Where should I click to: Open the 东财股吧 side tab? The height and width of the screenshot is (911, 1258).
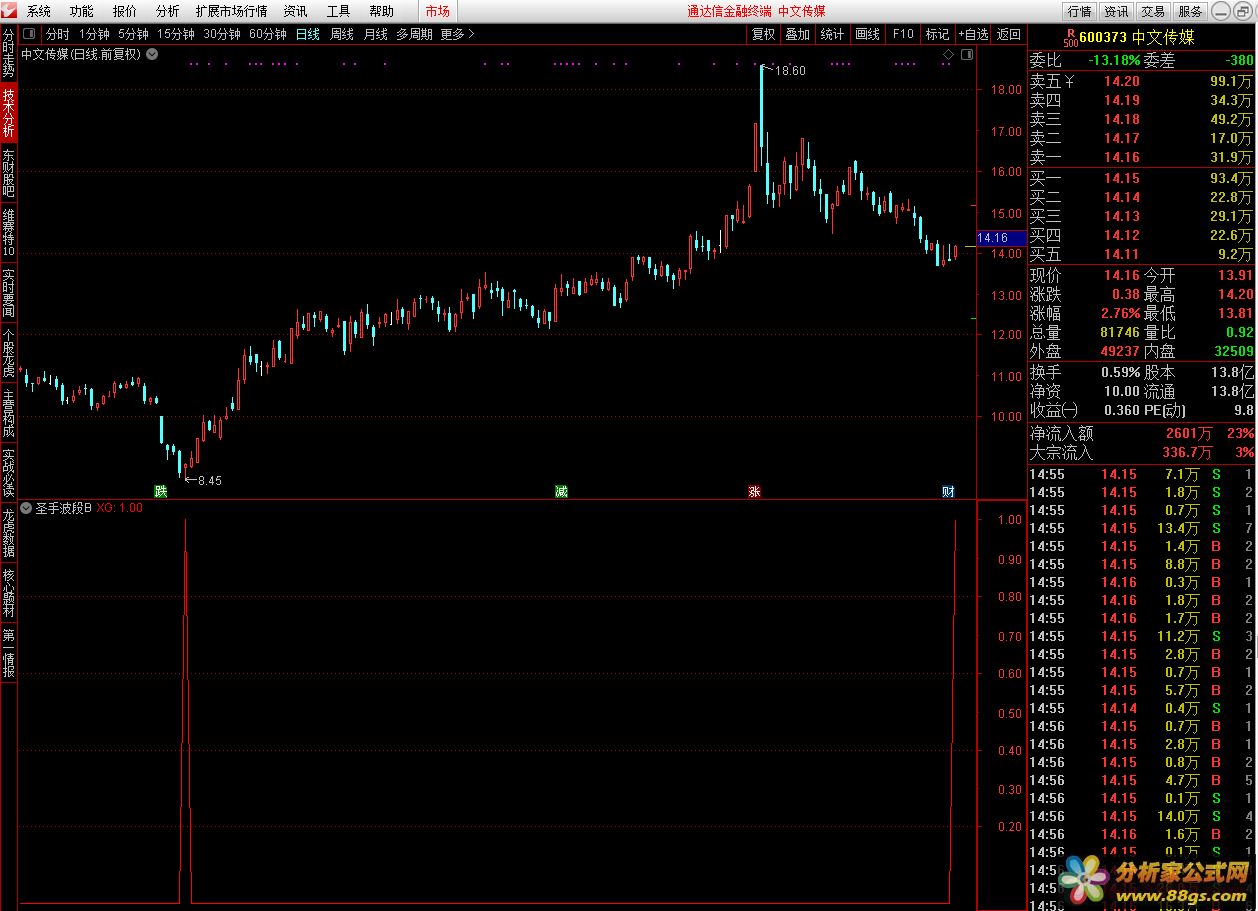tap(8, 173)
